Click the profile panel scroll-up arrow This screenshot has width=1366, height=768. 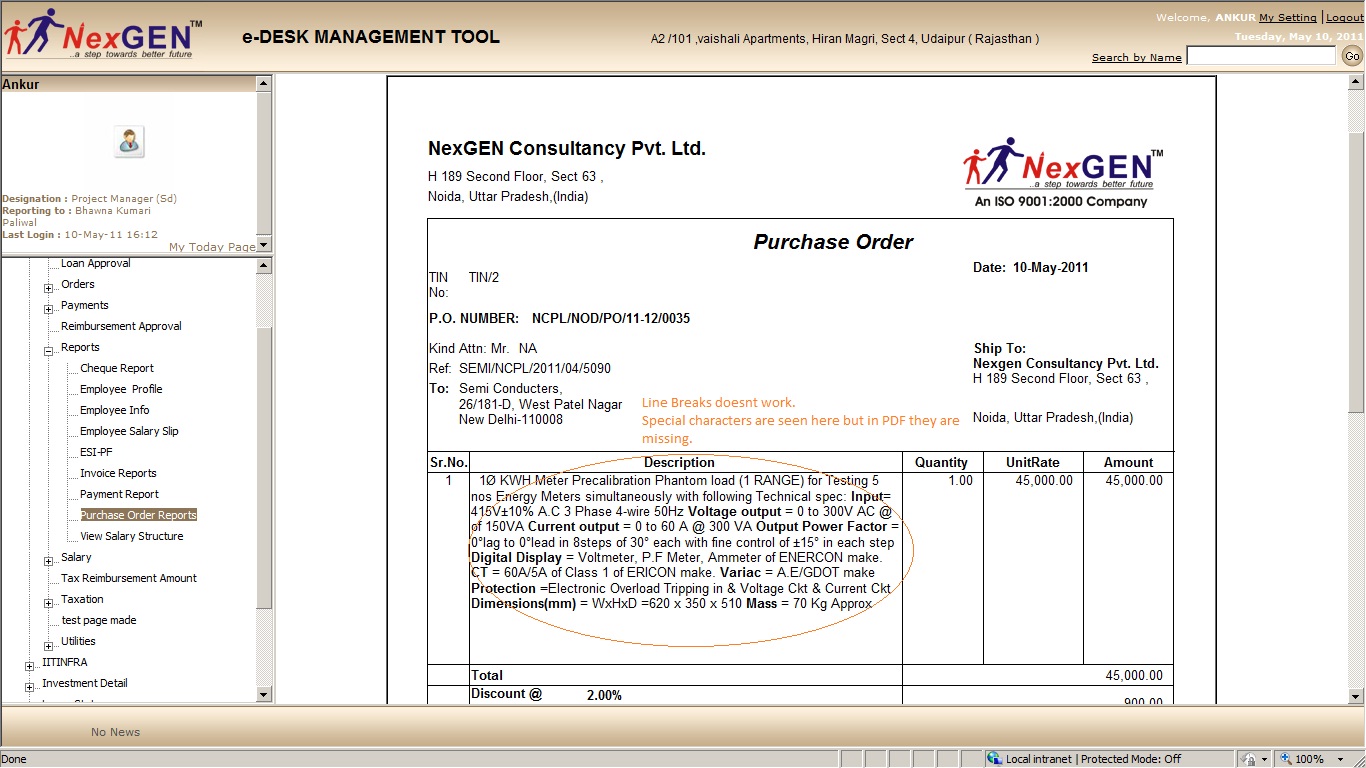pos(264,85)
